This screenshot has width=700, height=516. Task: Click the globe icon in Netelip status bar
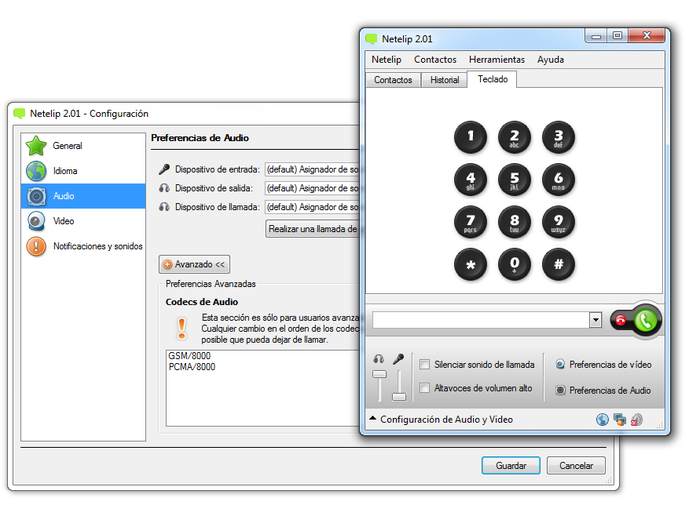tap(602, 420)
